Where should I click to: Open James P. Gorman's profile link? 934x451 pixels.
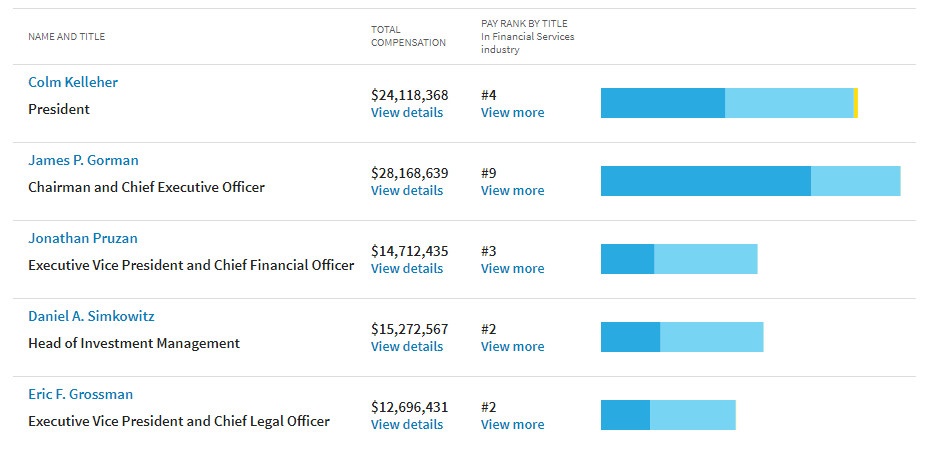click(83, 160)
